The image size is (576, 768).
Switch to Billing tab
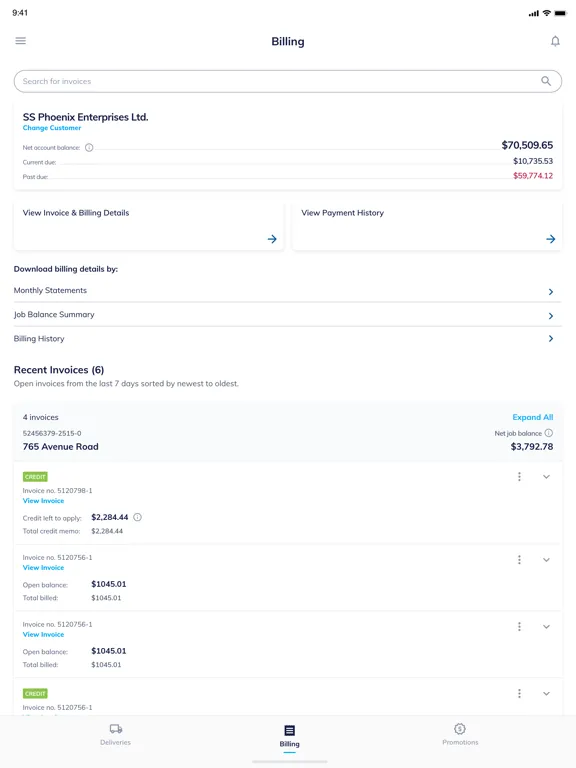(289, 736)
